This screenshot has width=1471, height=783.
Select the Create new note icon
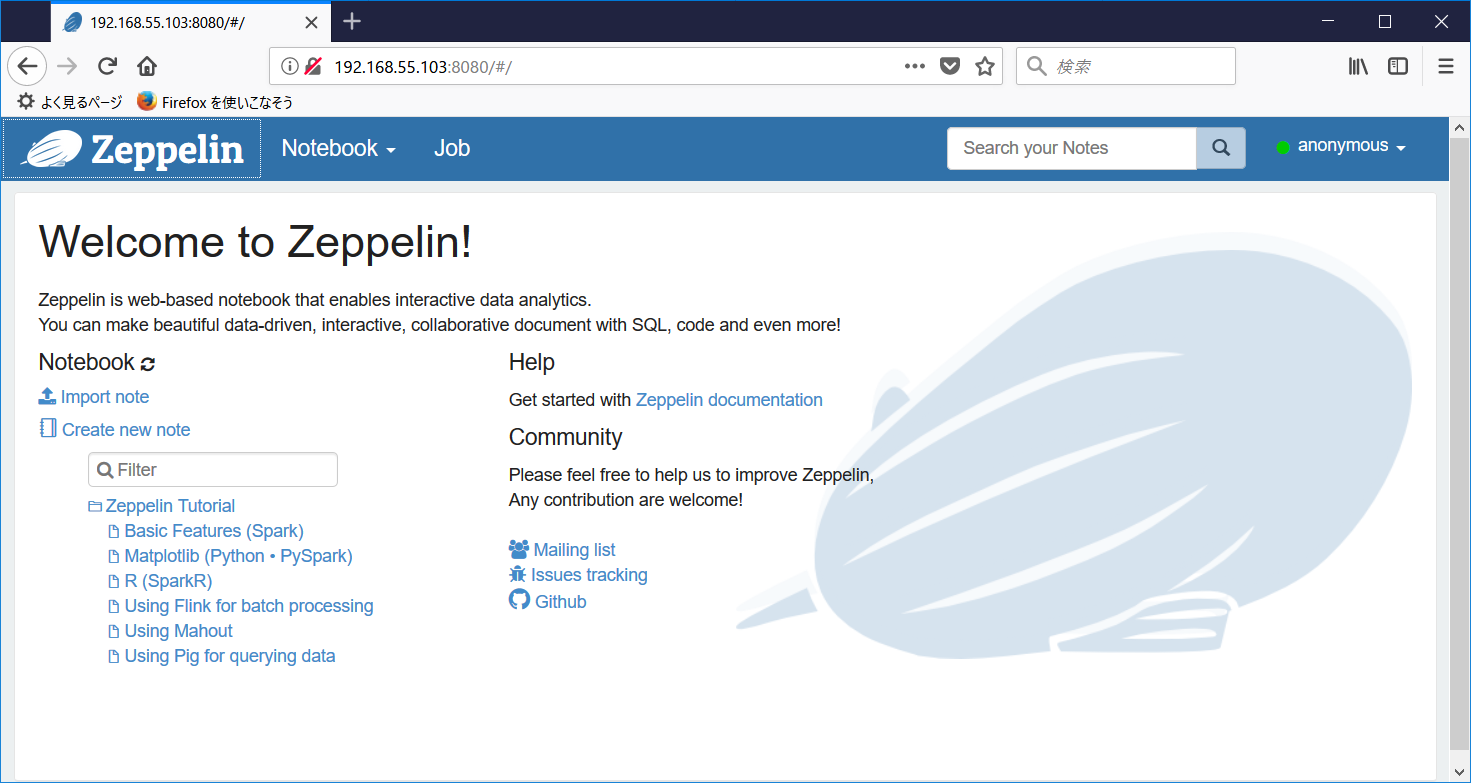click(x=47, y=428)
